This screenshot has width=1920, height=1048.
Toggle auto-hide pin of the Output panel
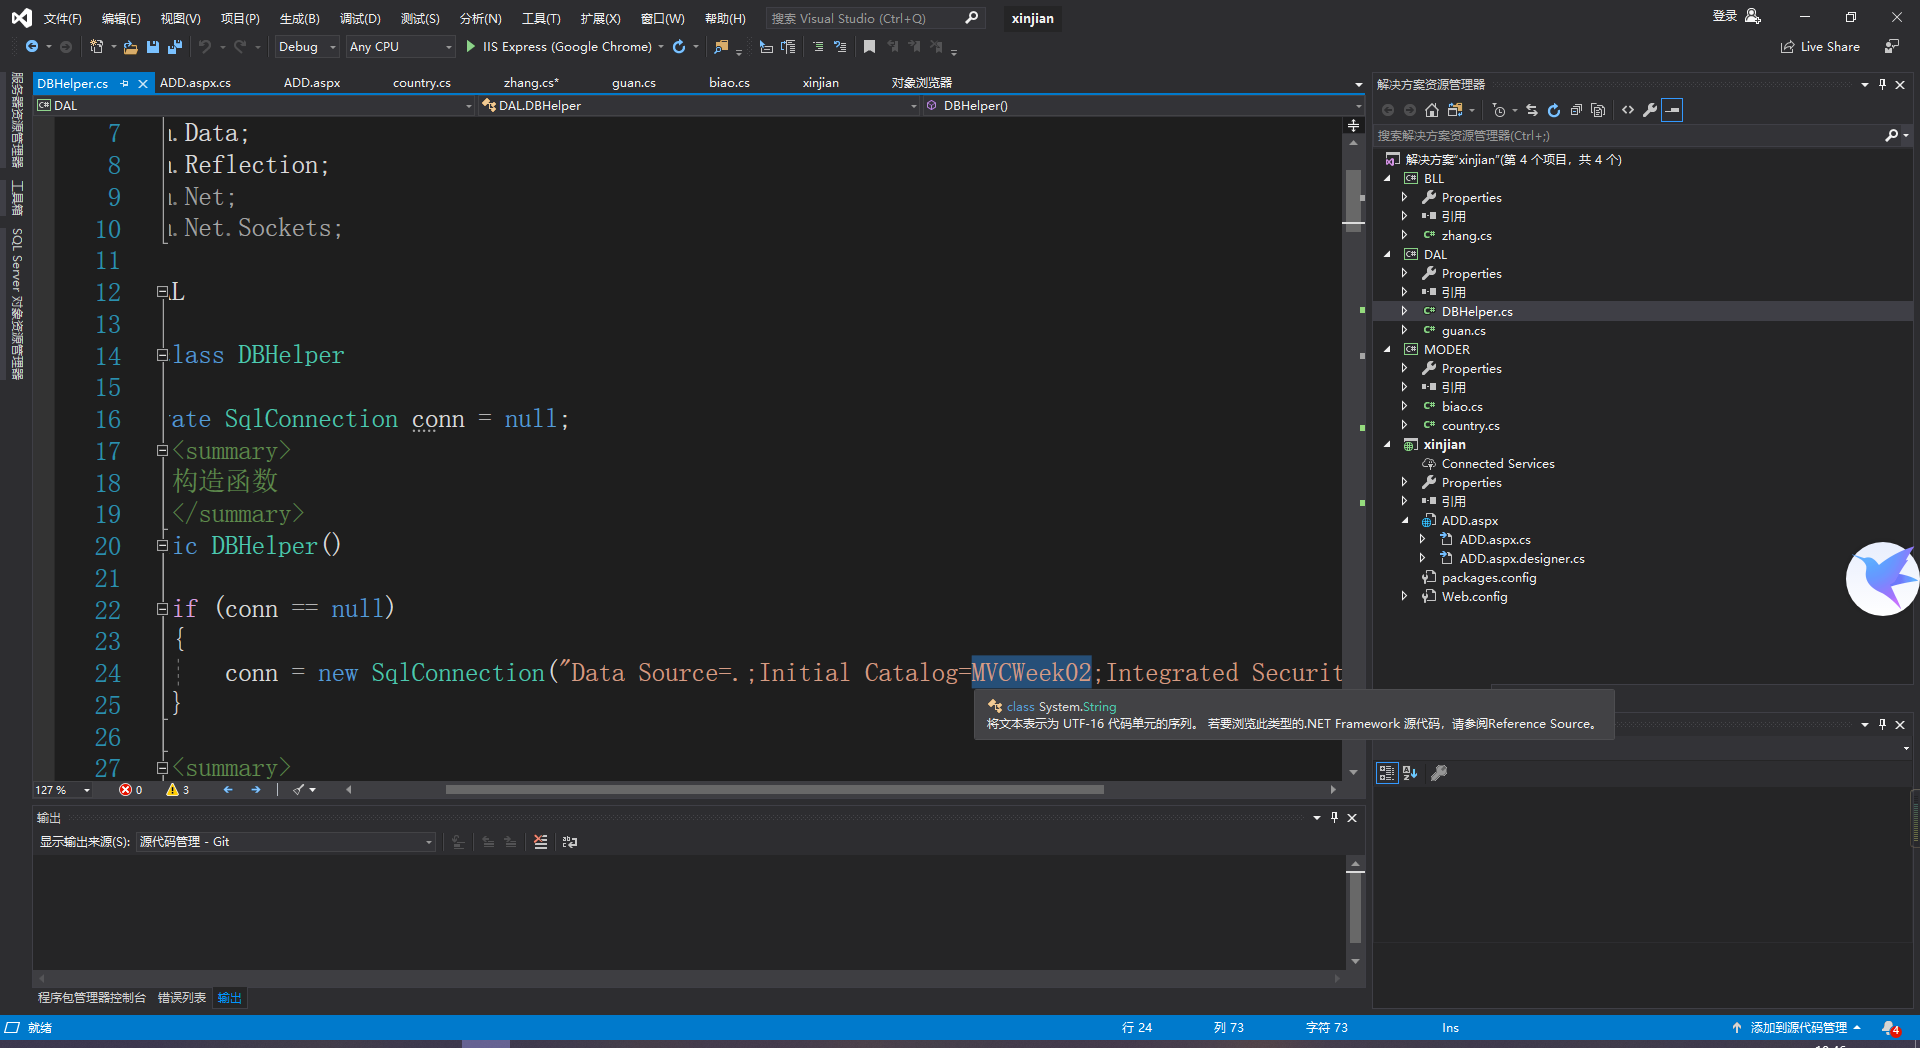(1334, 818)
